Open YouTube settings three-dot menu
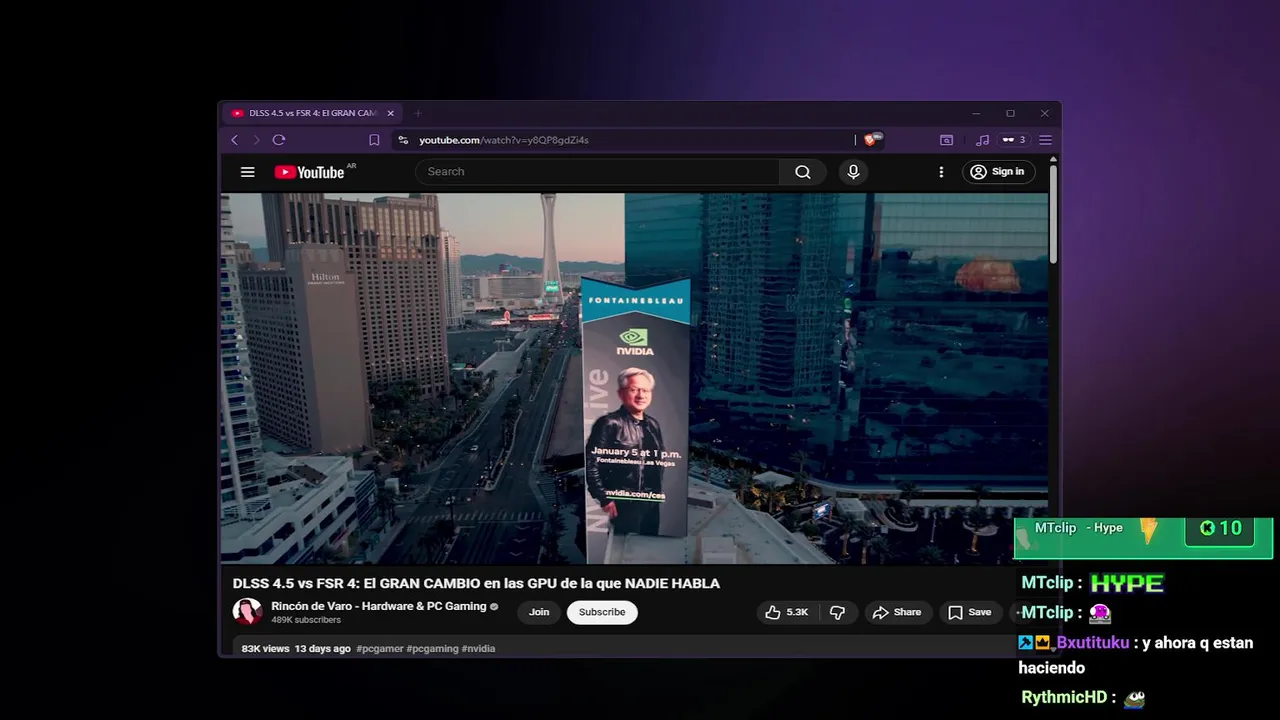1280x720 pixels. (941, 172)
